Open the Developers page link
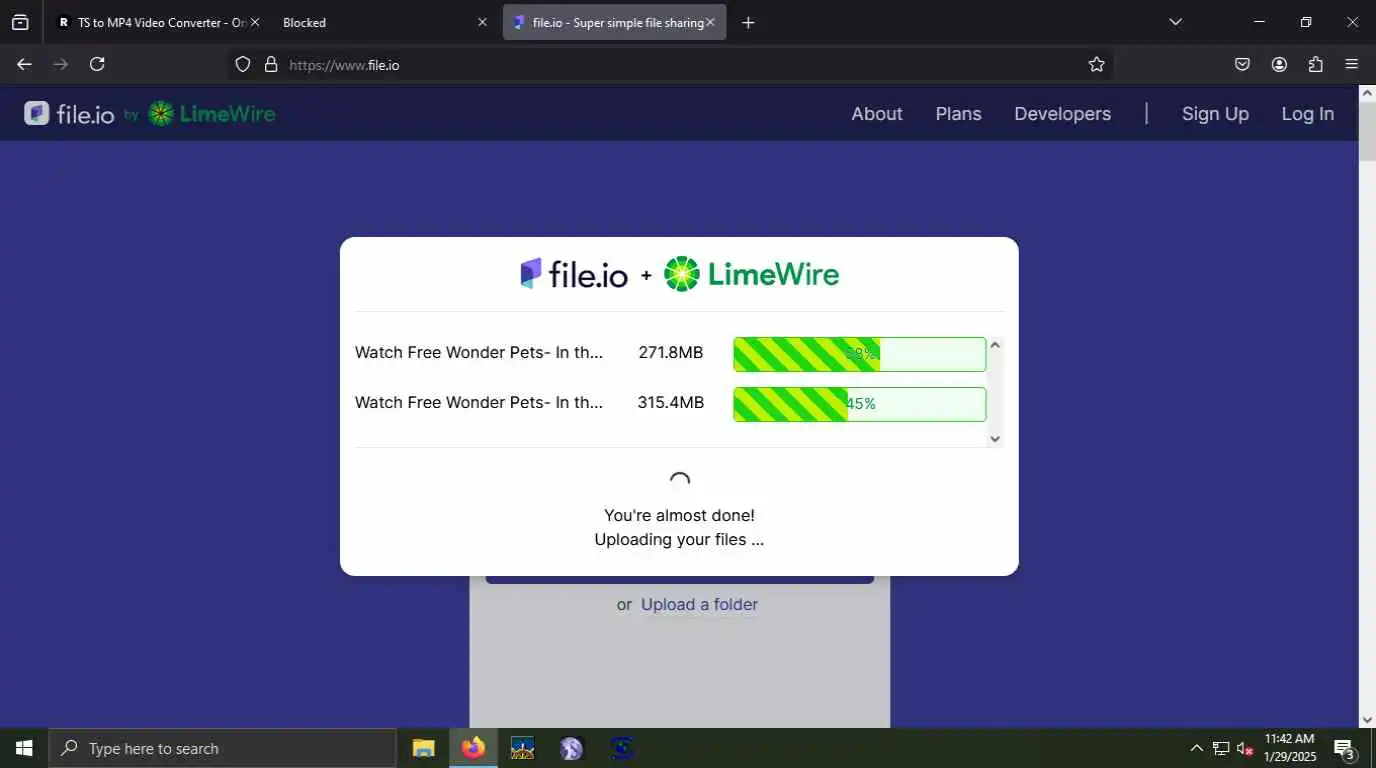This screenshot has width=1376, height=768. [x=1062, y=114]
